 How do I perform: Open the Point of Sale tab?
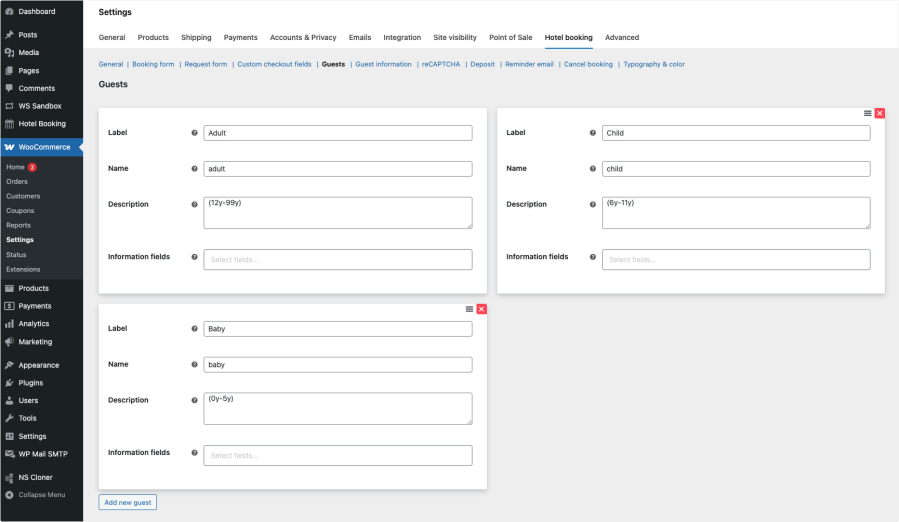(x=510, y=37)
